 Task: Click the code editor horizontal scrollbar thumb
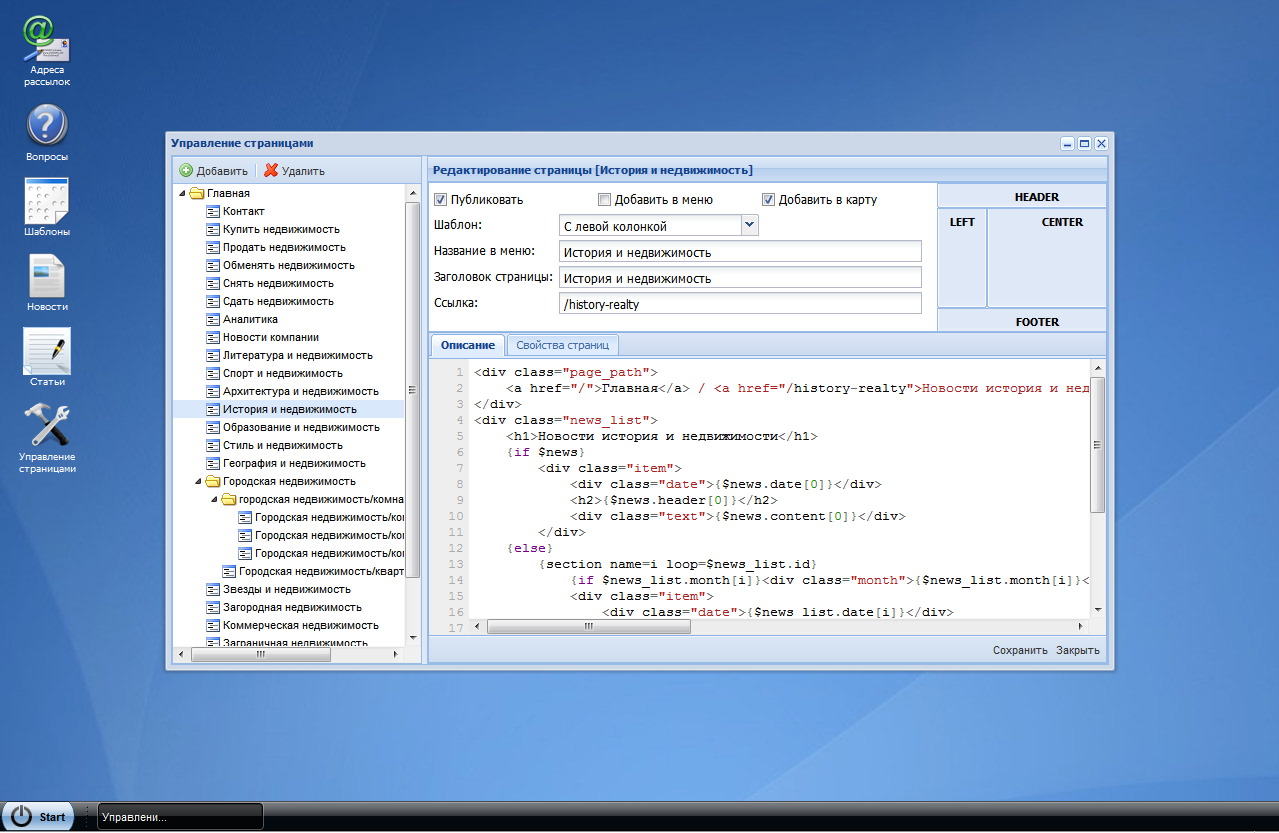[587, 627]
